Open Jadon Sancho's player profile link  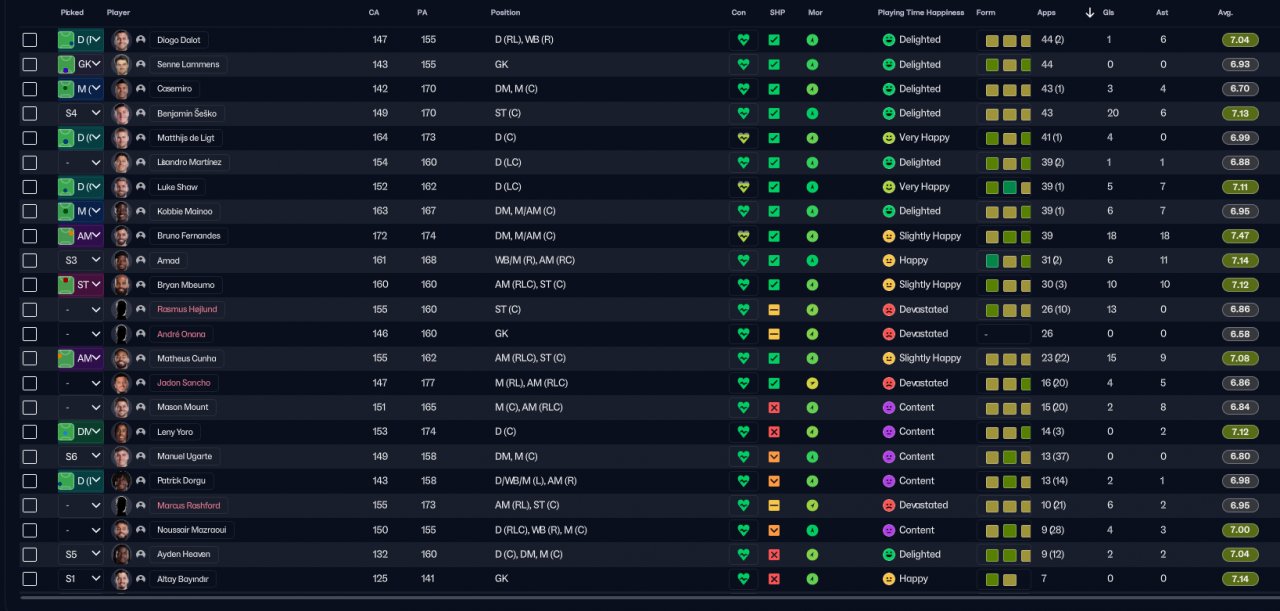[x=183, y=383]
